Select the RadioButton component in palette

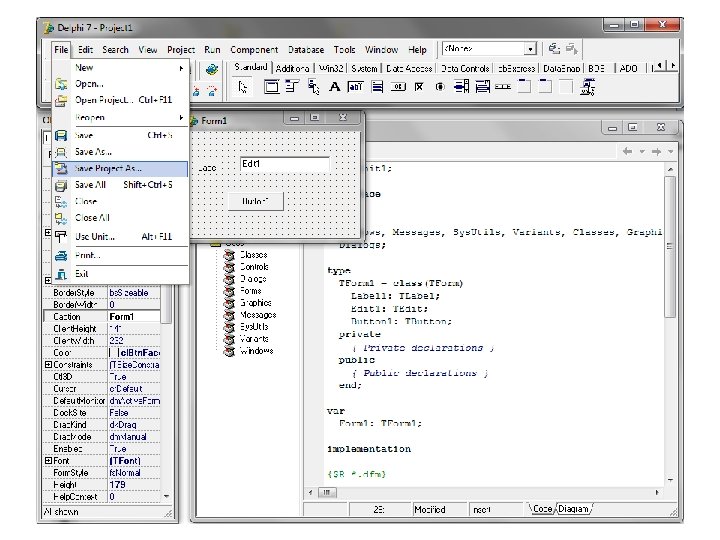pyautogui.click(x=439, y=88)
